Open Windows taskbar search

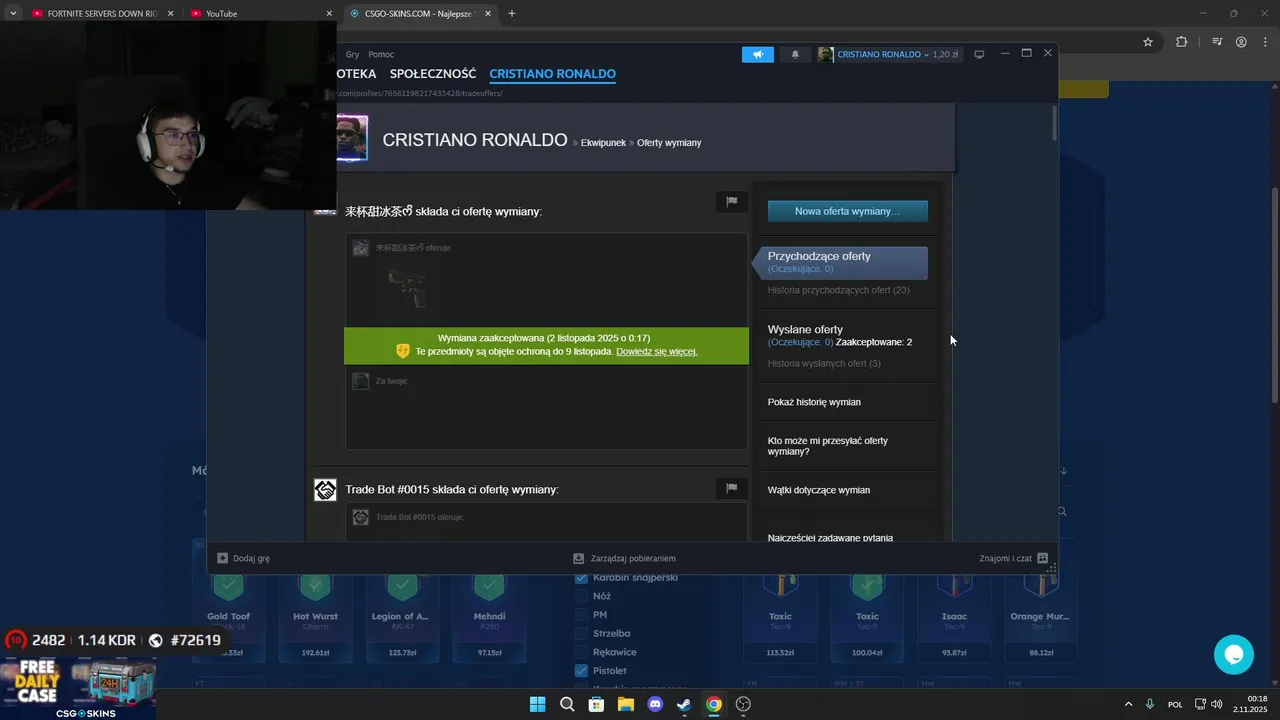click(x=567, y=704)
